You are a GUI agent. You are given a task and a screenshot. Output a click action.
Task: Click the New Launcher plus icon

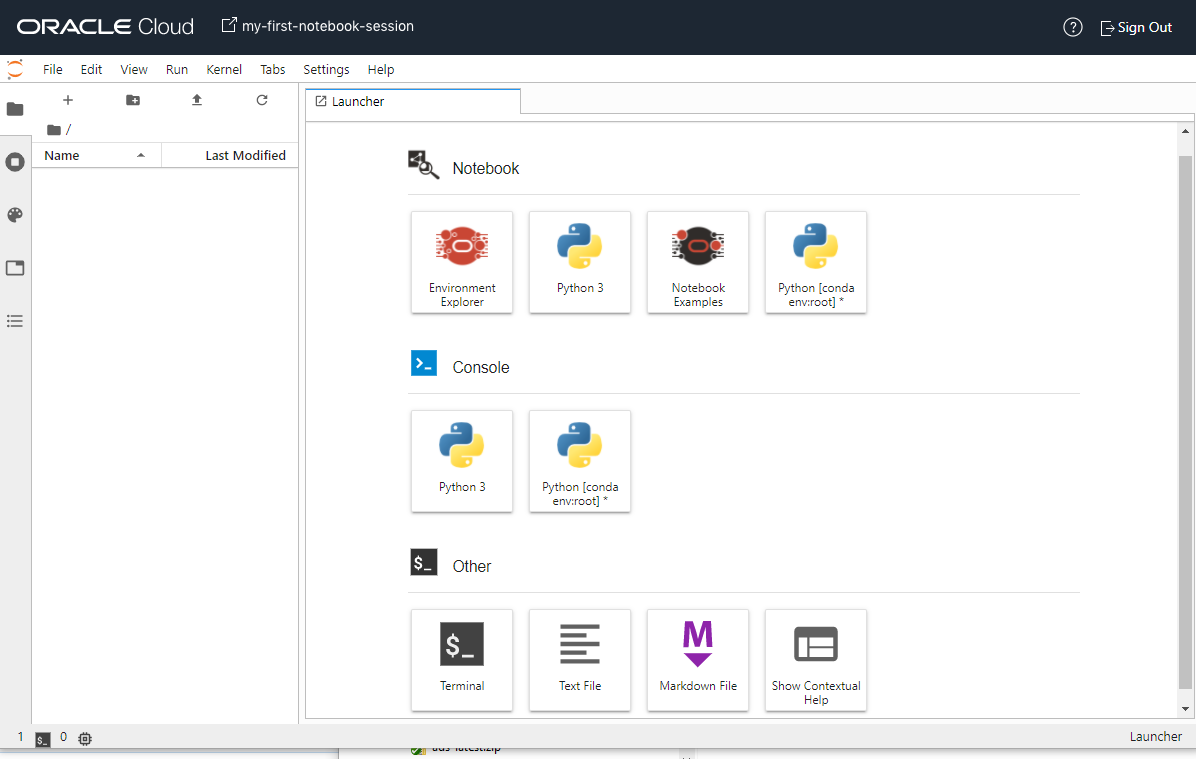[x=68, y=100]
